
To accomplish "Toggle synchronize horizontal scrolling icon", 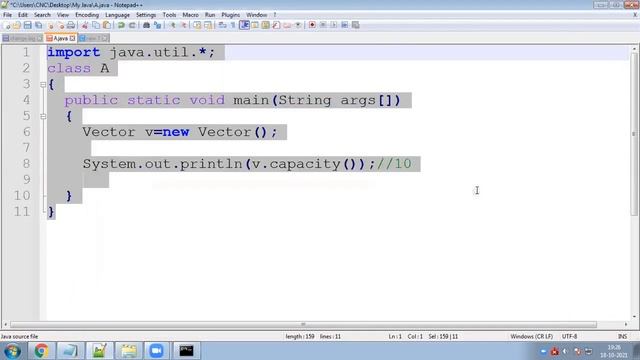I will 208,25.
